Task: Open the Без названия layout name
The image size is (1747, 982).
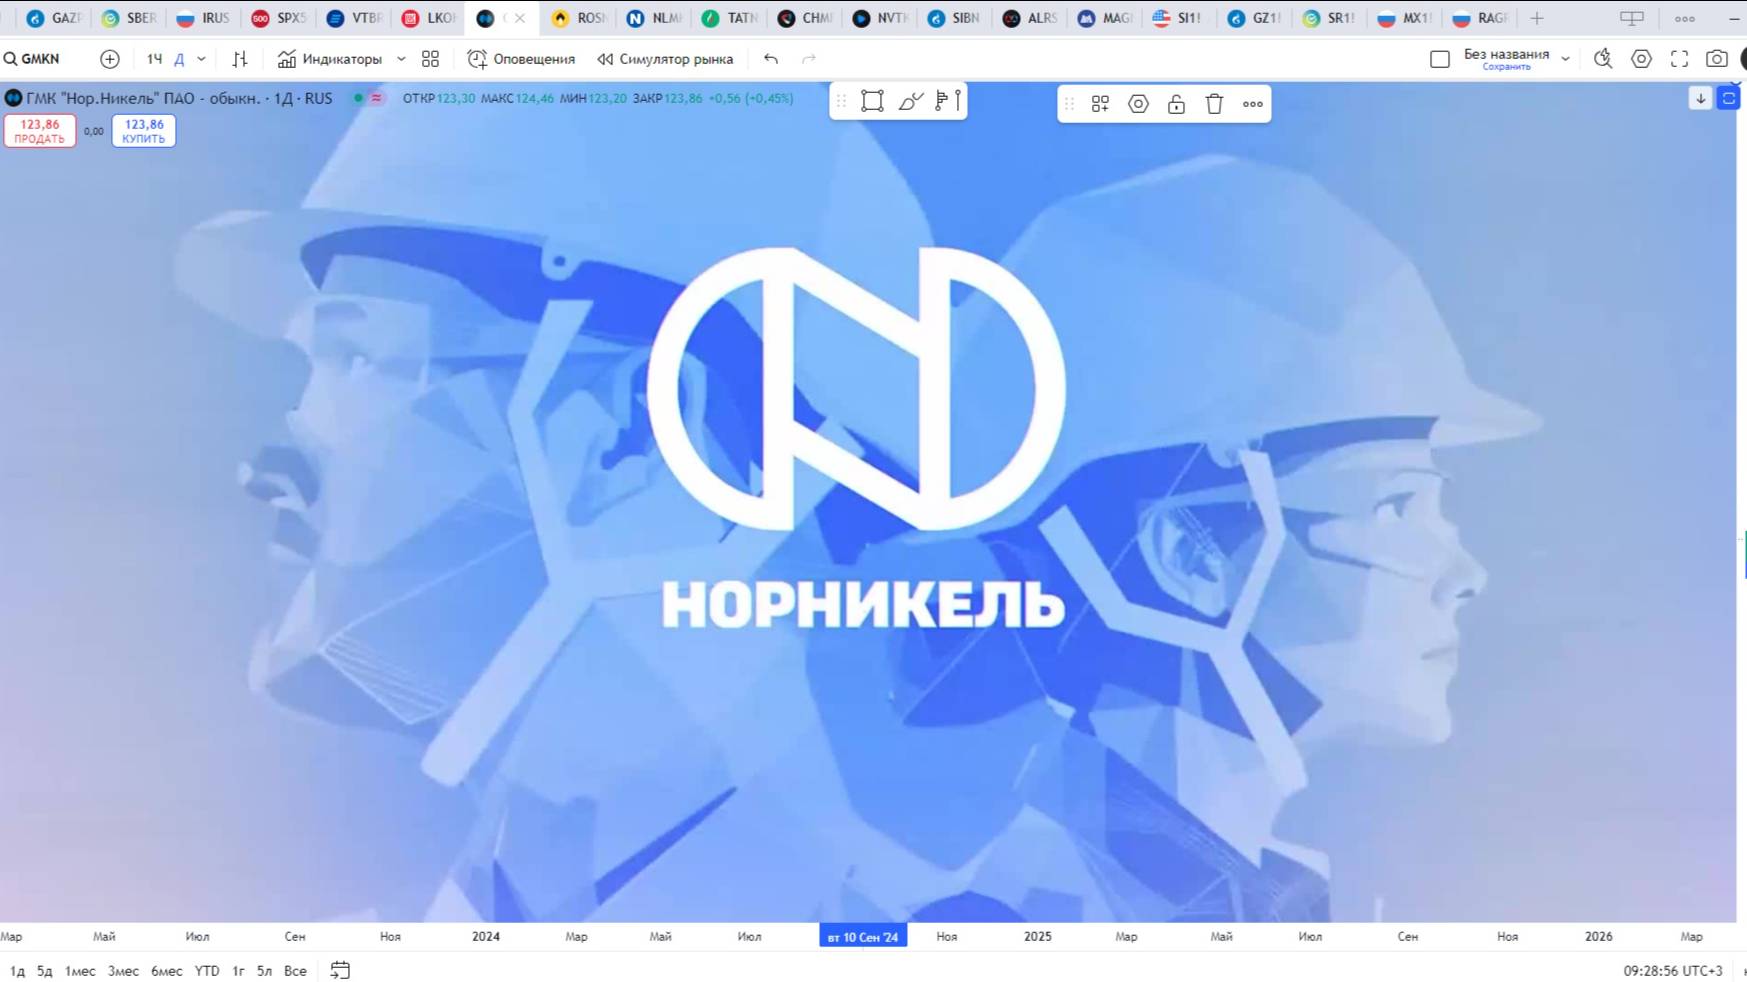Action: coord(1506,54)
